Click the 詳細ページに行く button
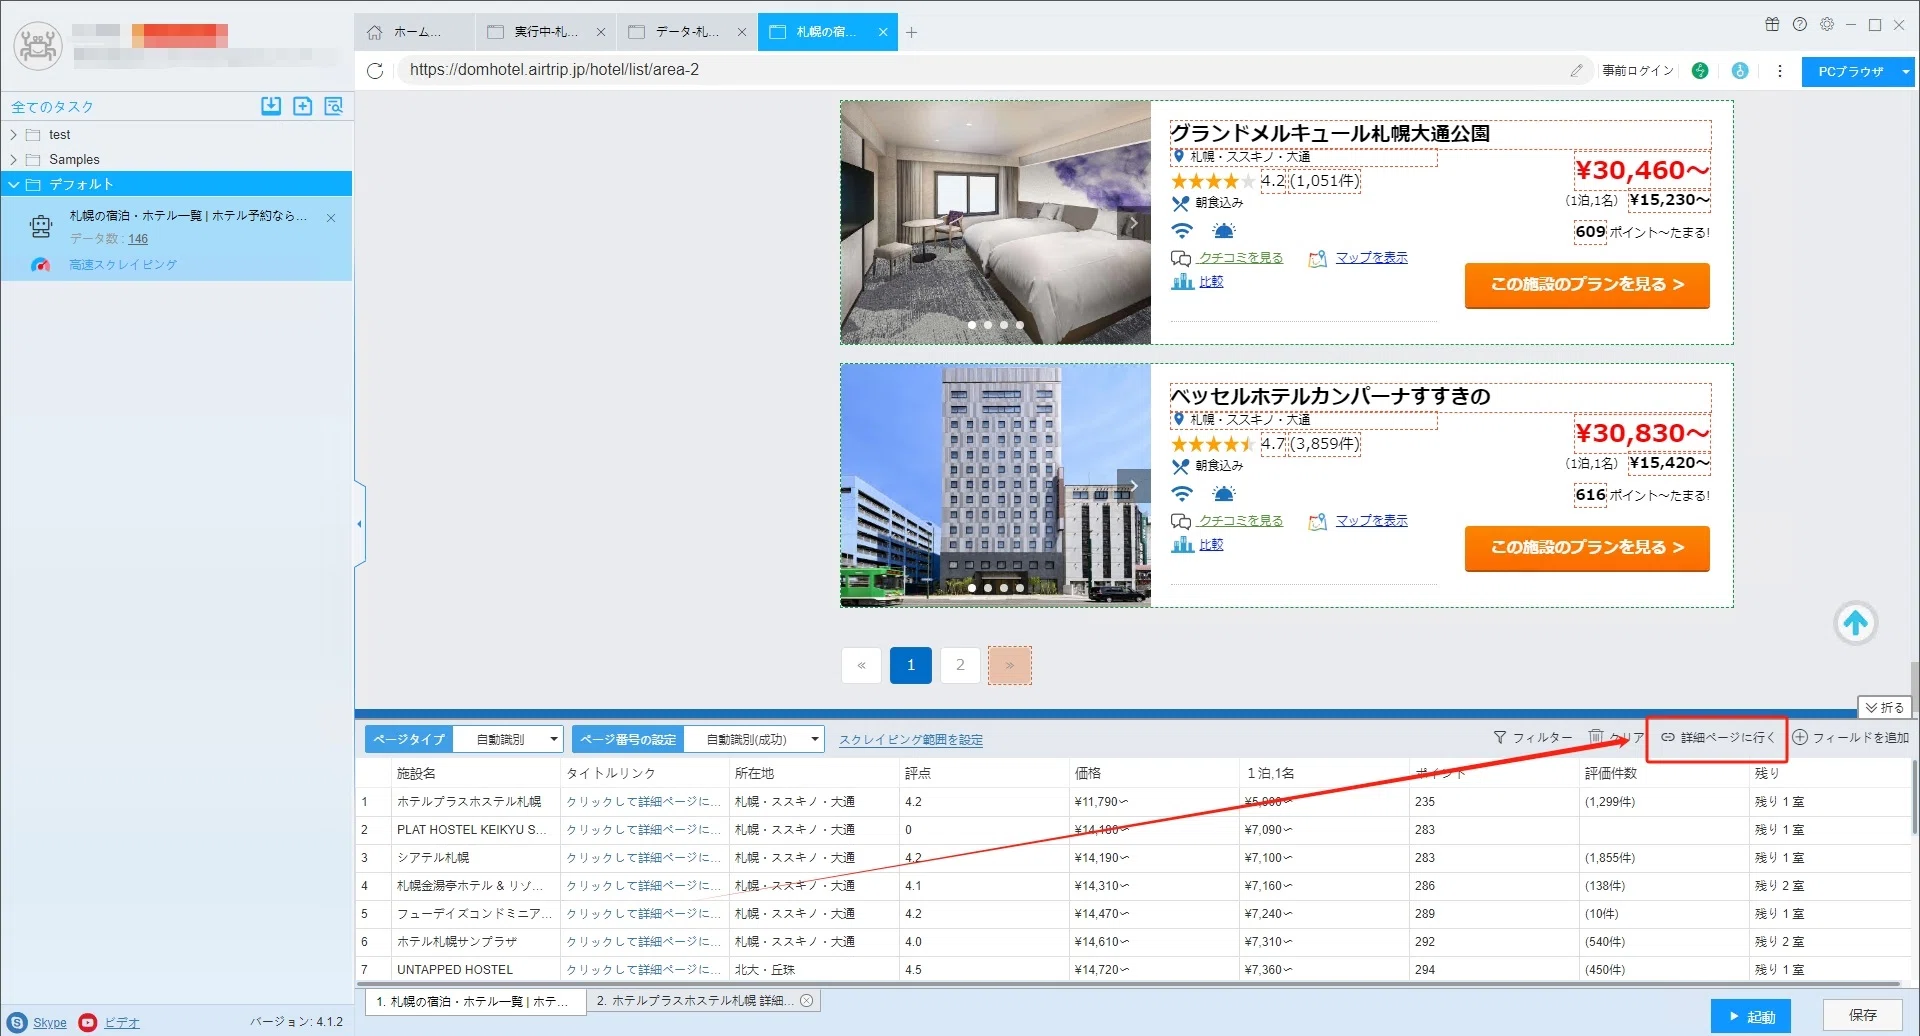Image resolution: width=1920 pixels, height=1036 pixels. pos(1717,737)
